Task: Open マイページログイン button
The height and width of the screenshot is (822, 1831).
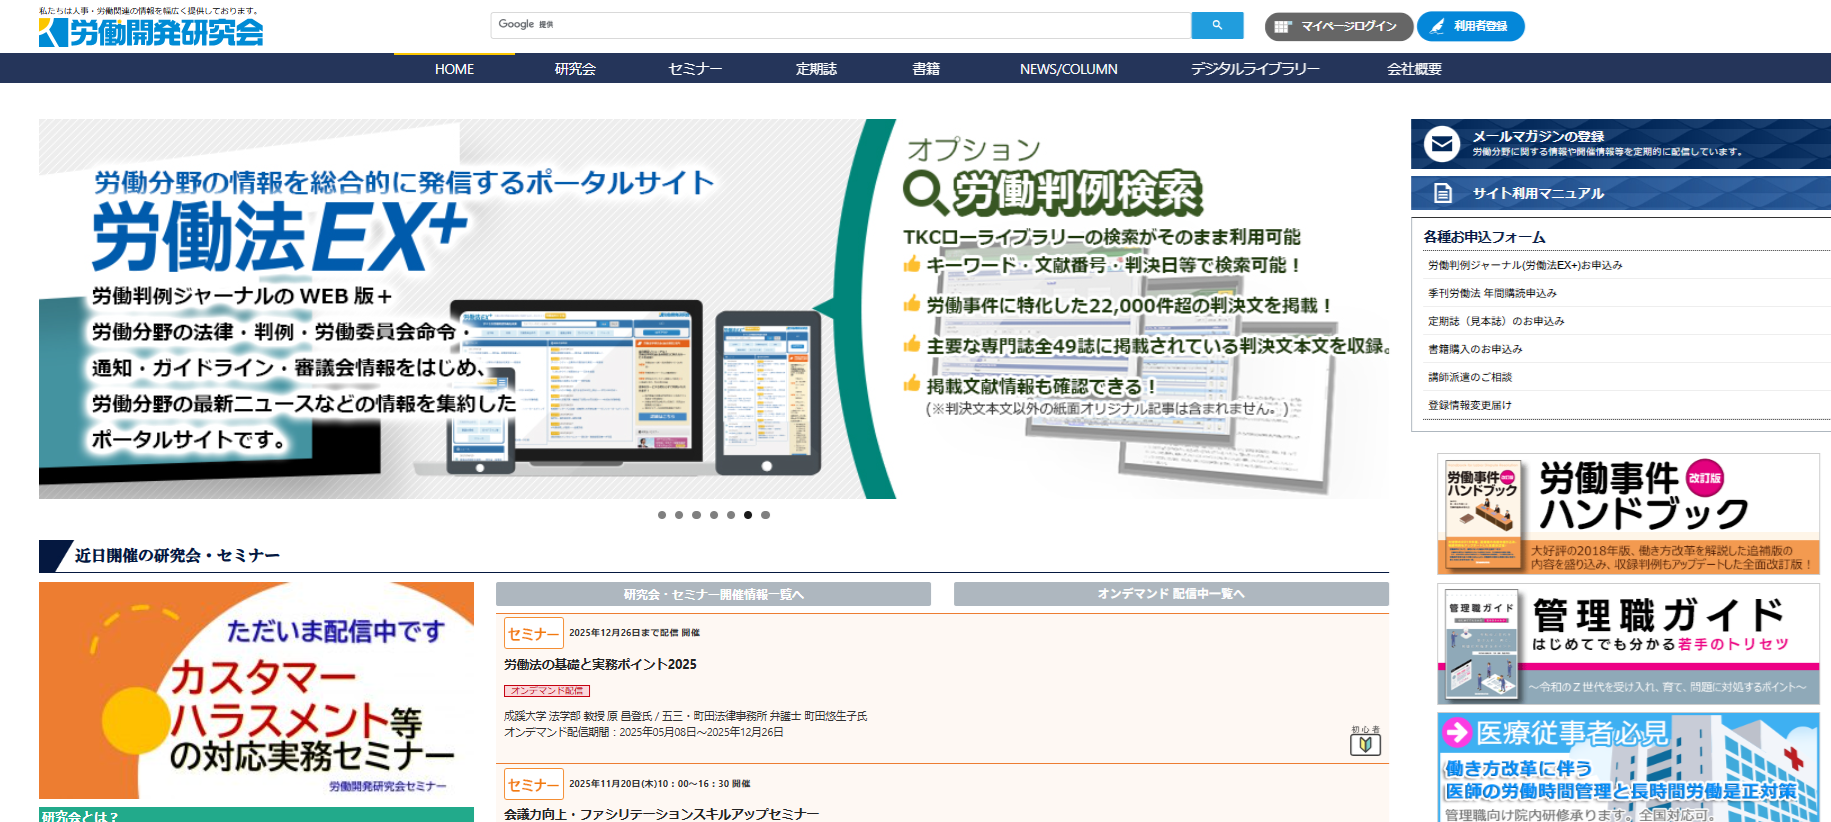Action: pyautogui.click(x=1338, y=26)
